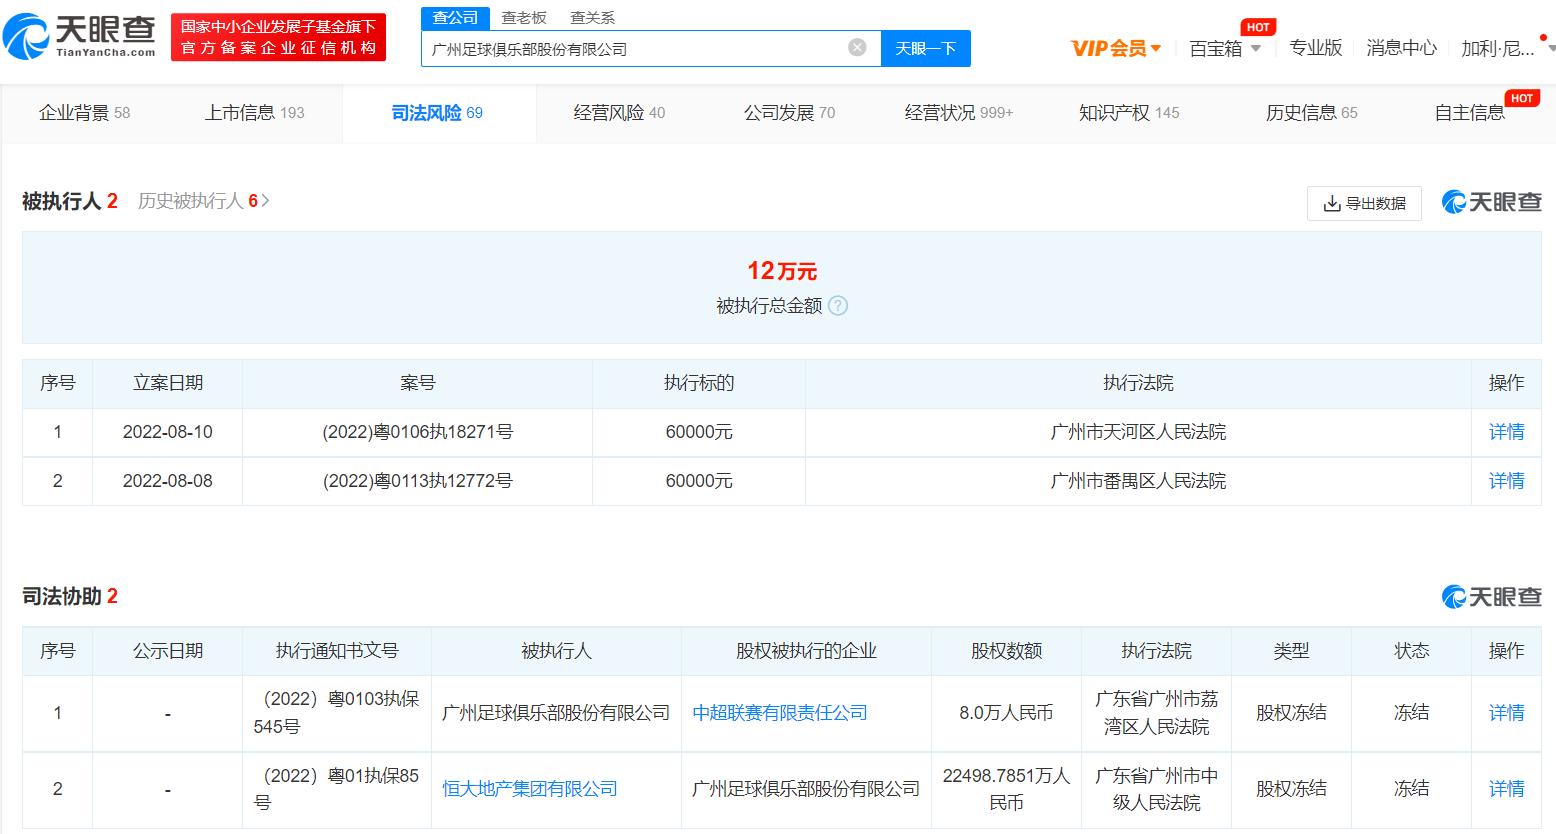1556x834 pixels.
Task: Open the 恒大地产集团有限公司 company link
Action: tap(530, 789)
